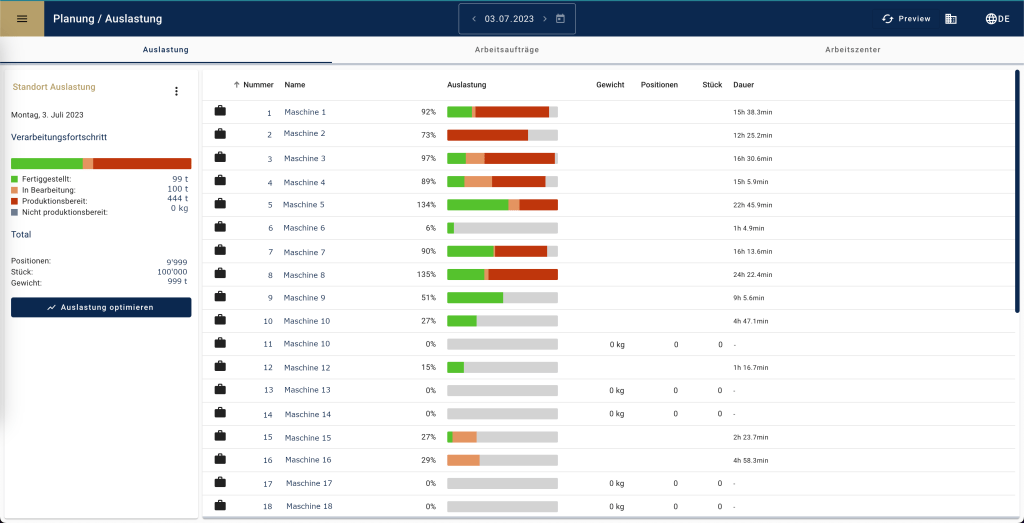Image resolution: width=1024 pixels, height=523 pixels.
Task: Open Standort Auslastung three-dot menu
Action: pyautogui.click(x=176, y=91)
